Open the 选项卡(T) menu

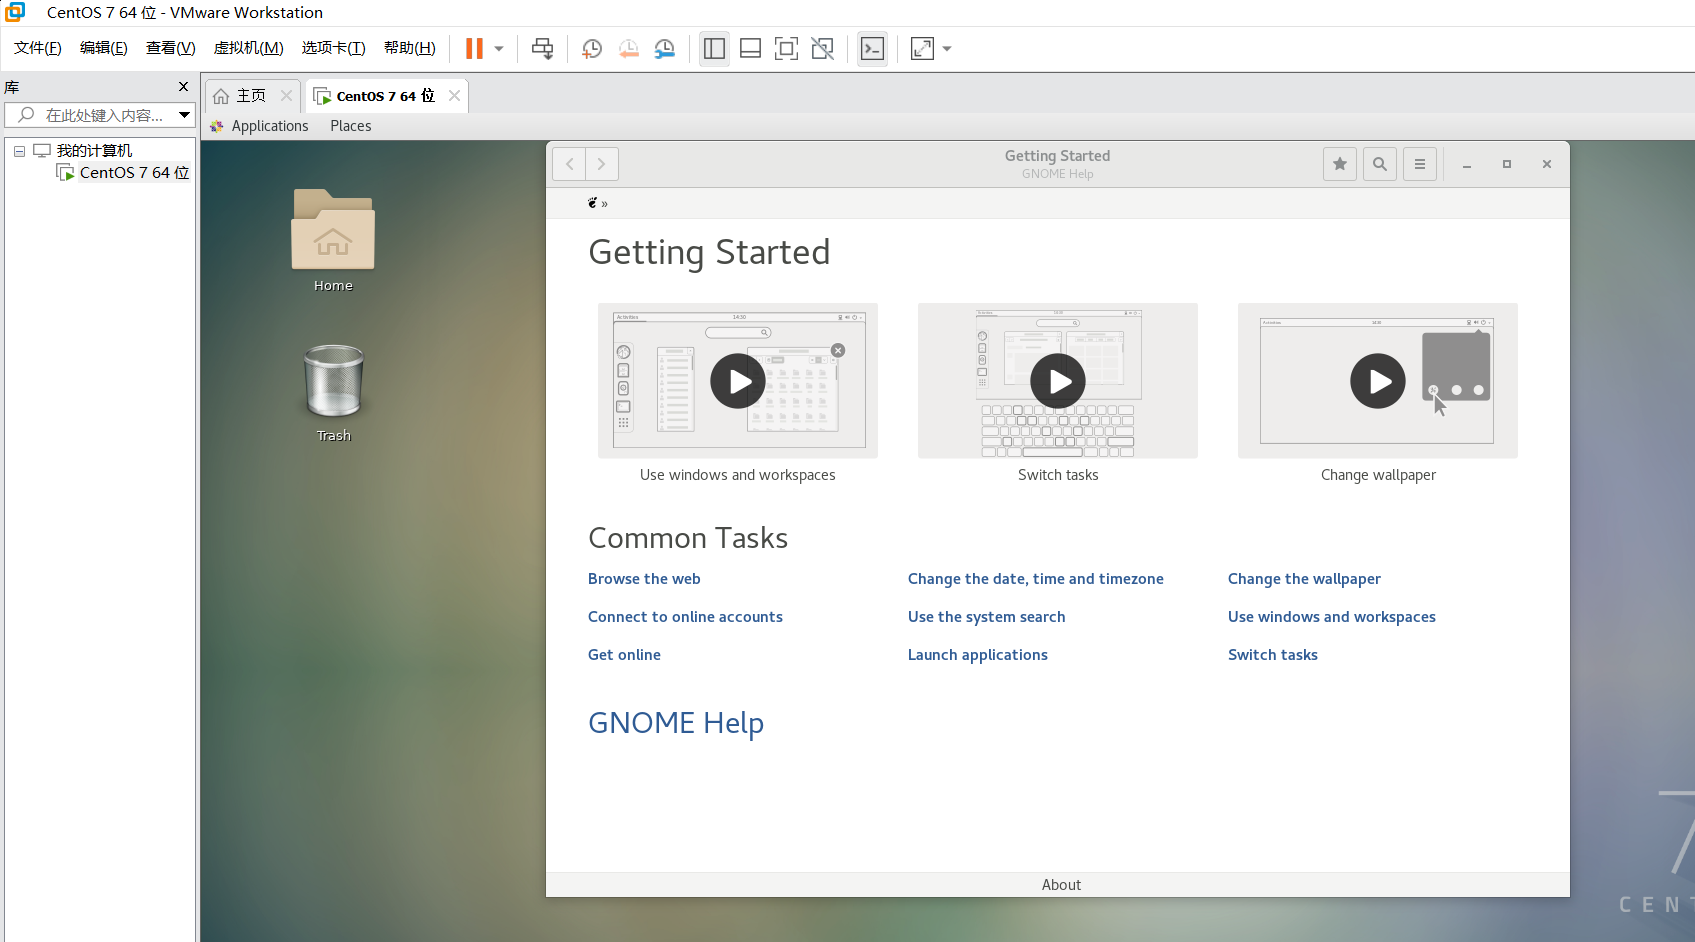coord(334,48)
